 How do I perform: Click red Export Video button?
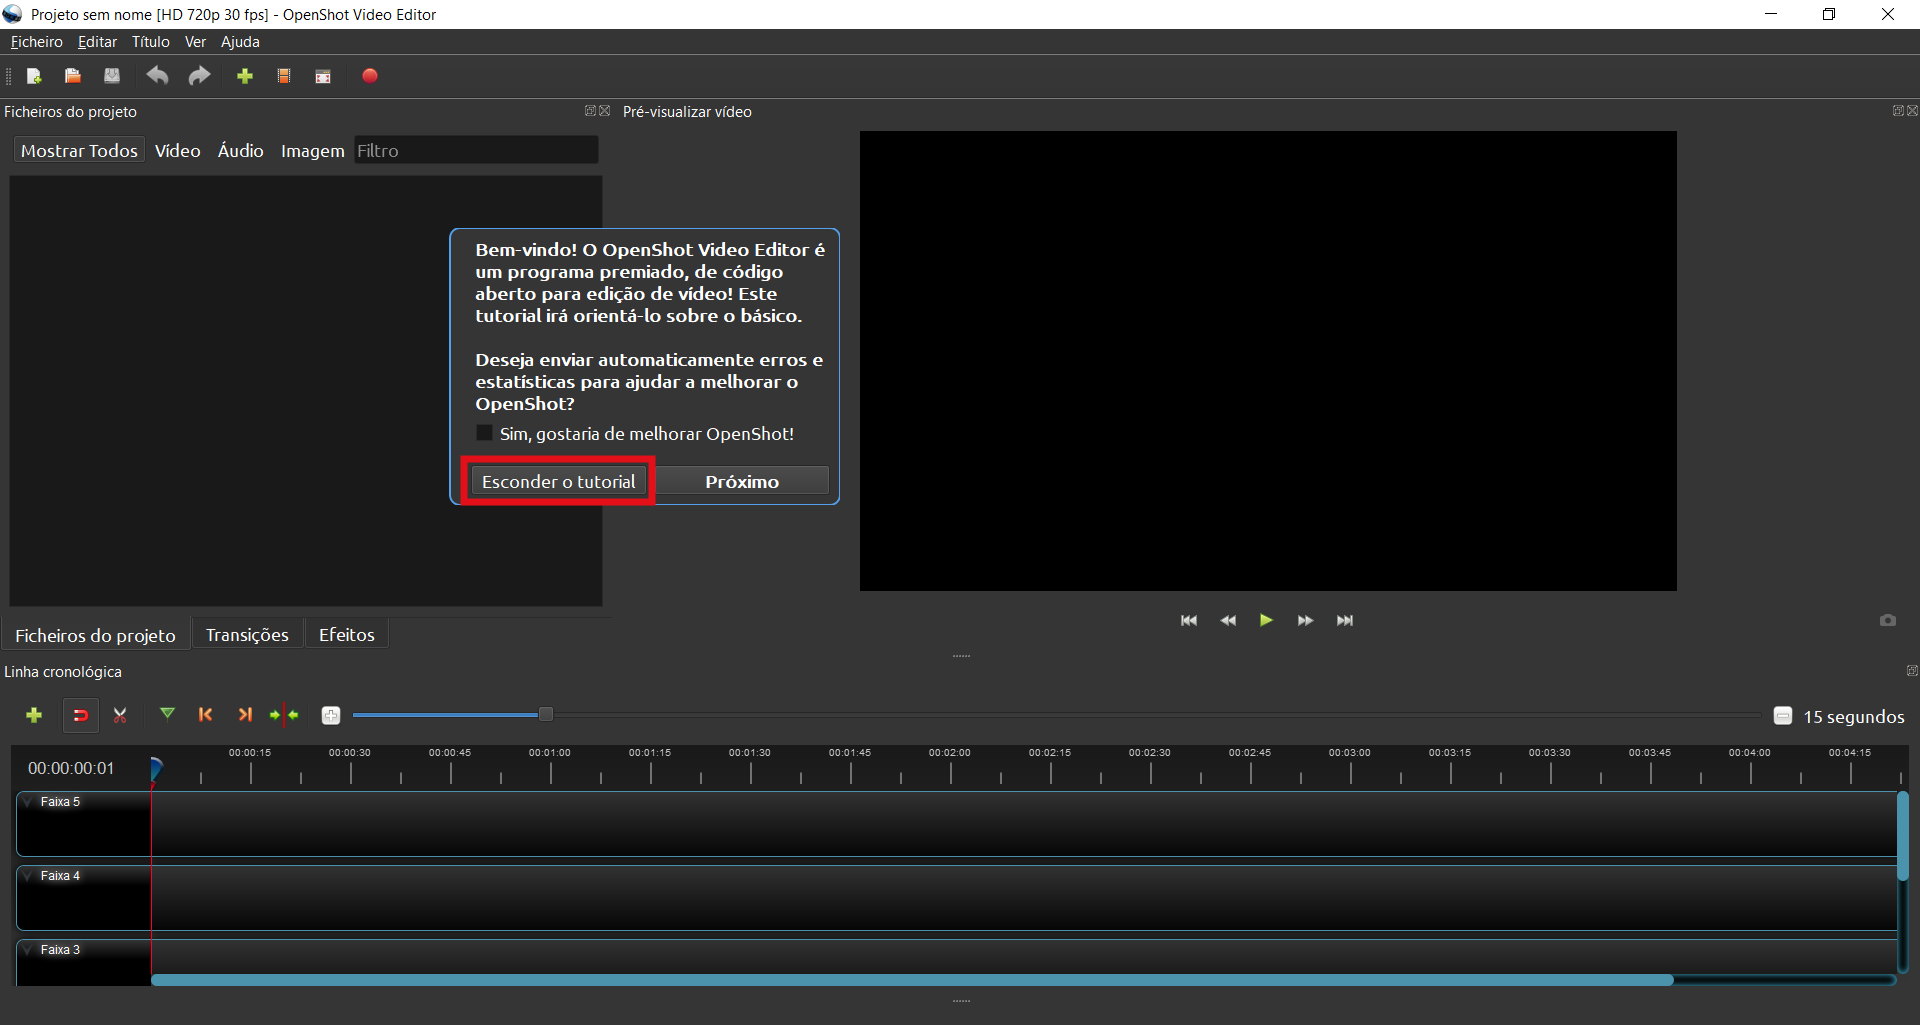(370, 76)
